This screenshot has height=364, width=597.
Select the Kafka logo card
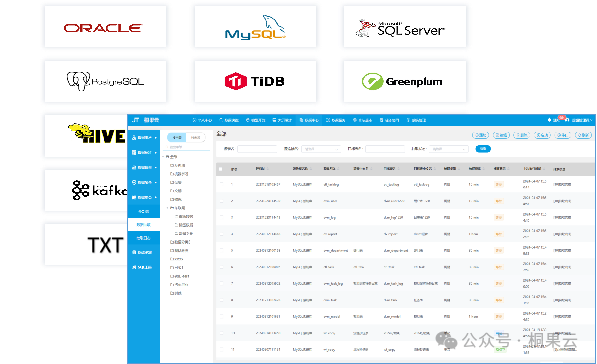point(86,190)
